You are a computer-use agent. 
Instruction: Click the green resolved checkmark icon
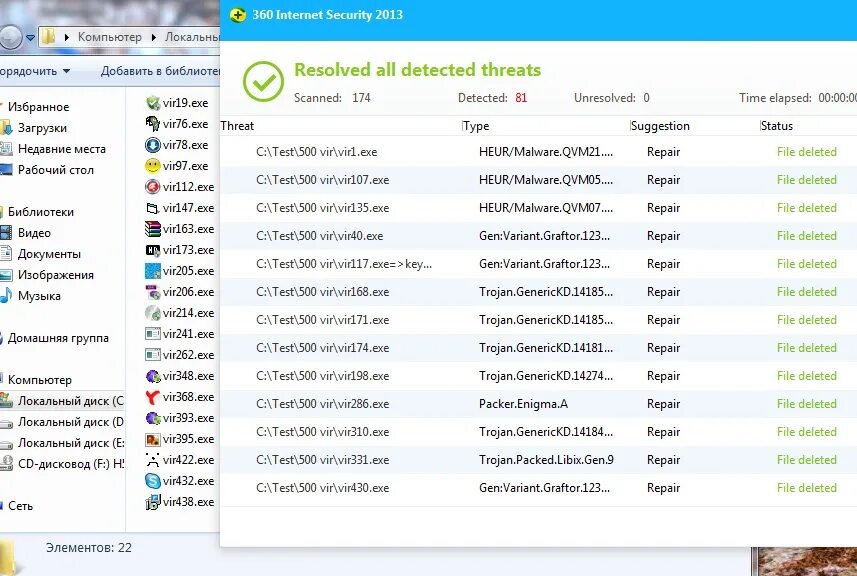263,81
